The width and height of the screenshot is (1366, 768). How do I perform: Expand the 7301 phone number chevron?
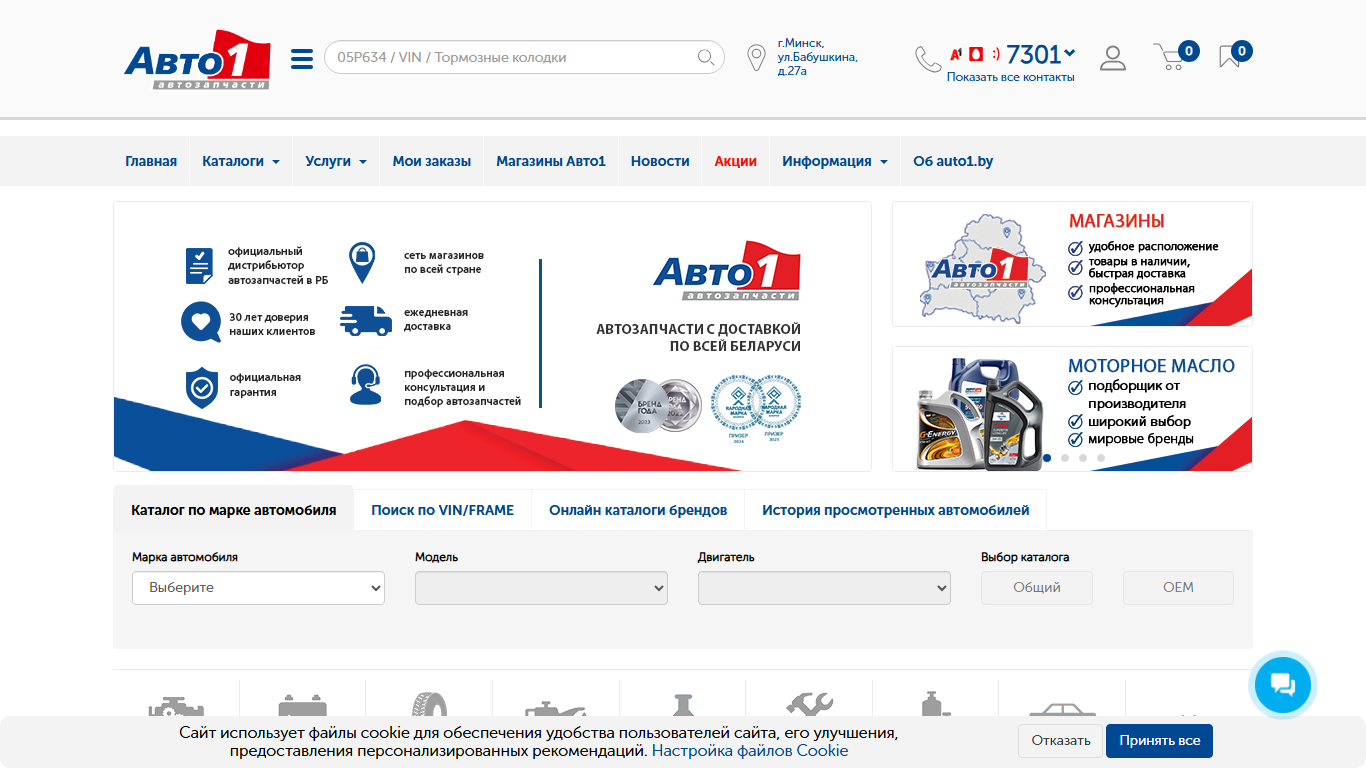coord(1070,53)
